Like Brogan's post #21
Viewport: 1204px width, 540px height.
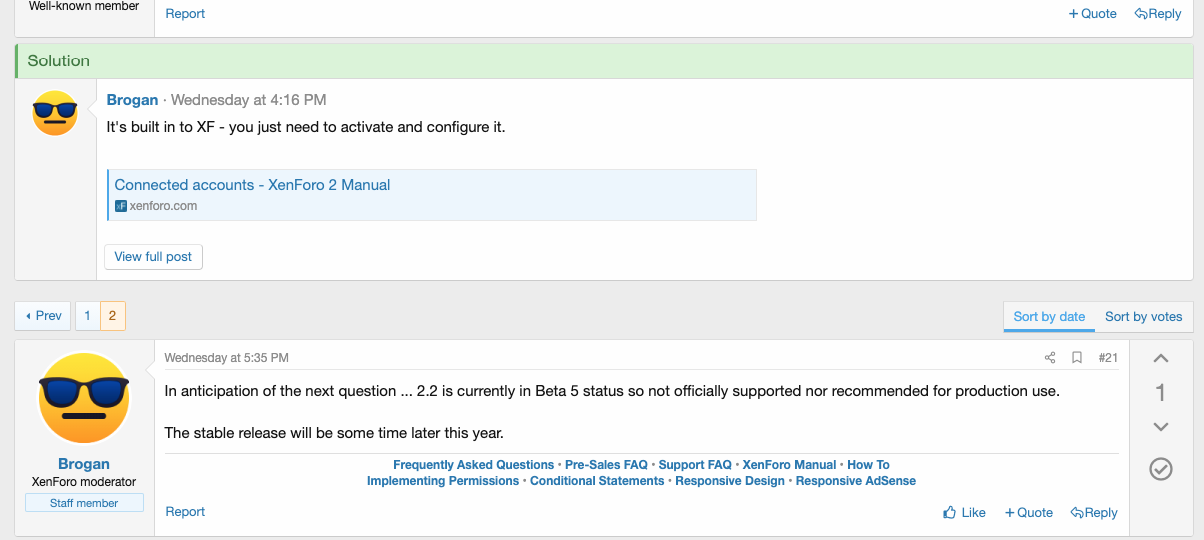[964, 512]
